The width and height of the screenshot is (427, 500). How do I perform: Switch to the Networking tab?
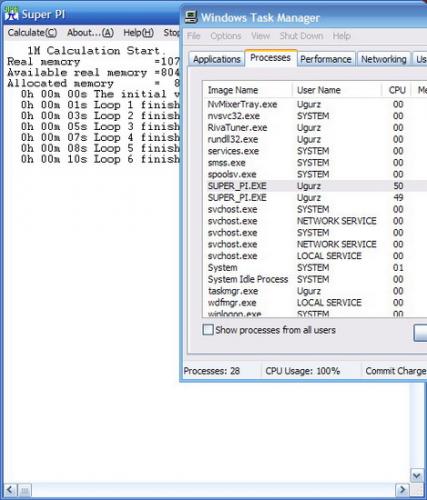[x=384, y=59]
